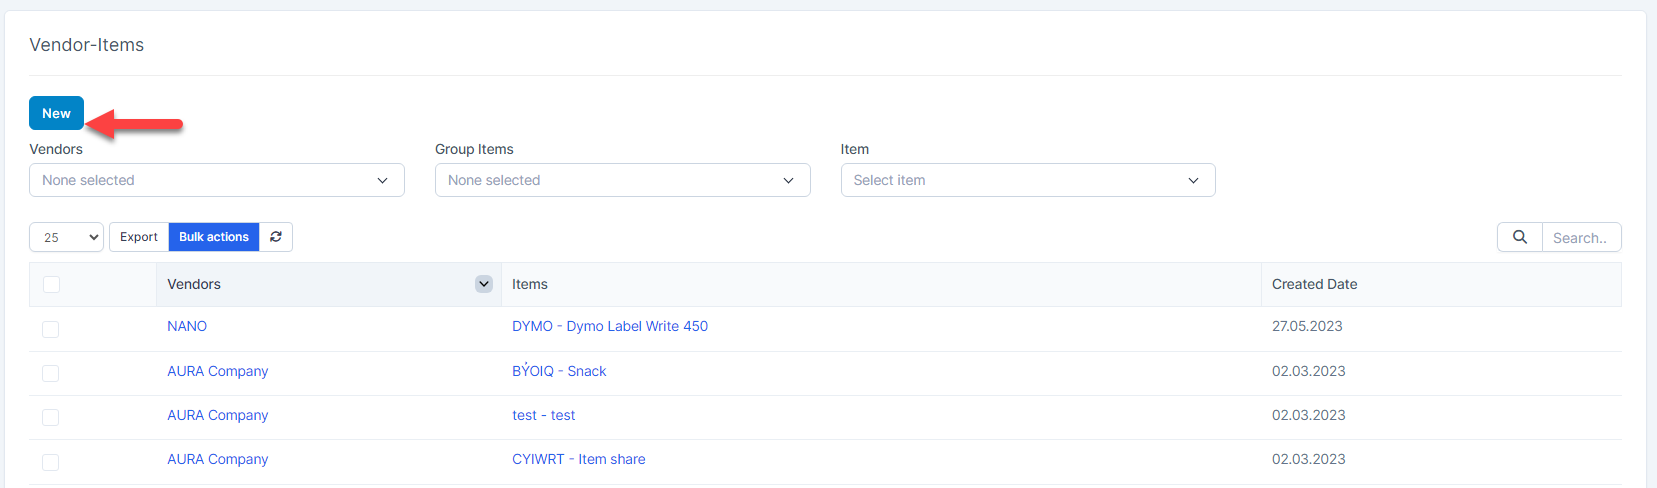
Task: Tick the select-all header checkbox
Action: click(x=51, y=285)
